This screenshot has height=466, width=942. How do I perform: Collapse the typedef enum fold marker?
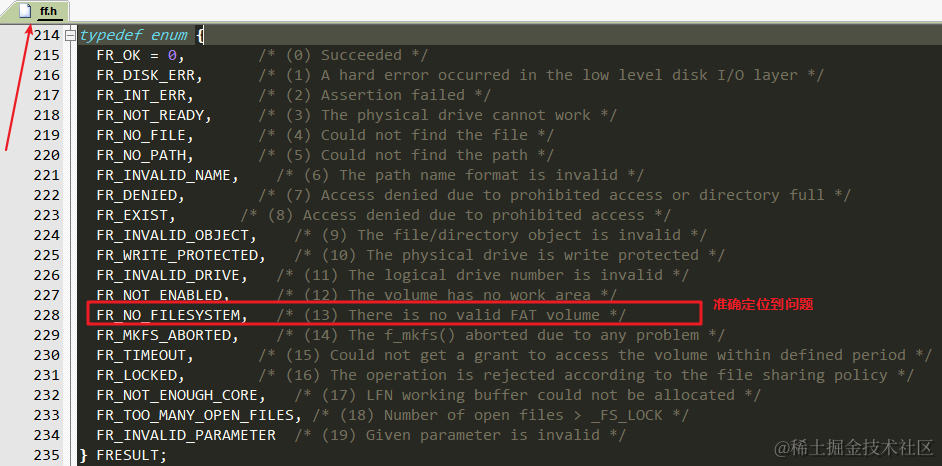[71, 35]
